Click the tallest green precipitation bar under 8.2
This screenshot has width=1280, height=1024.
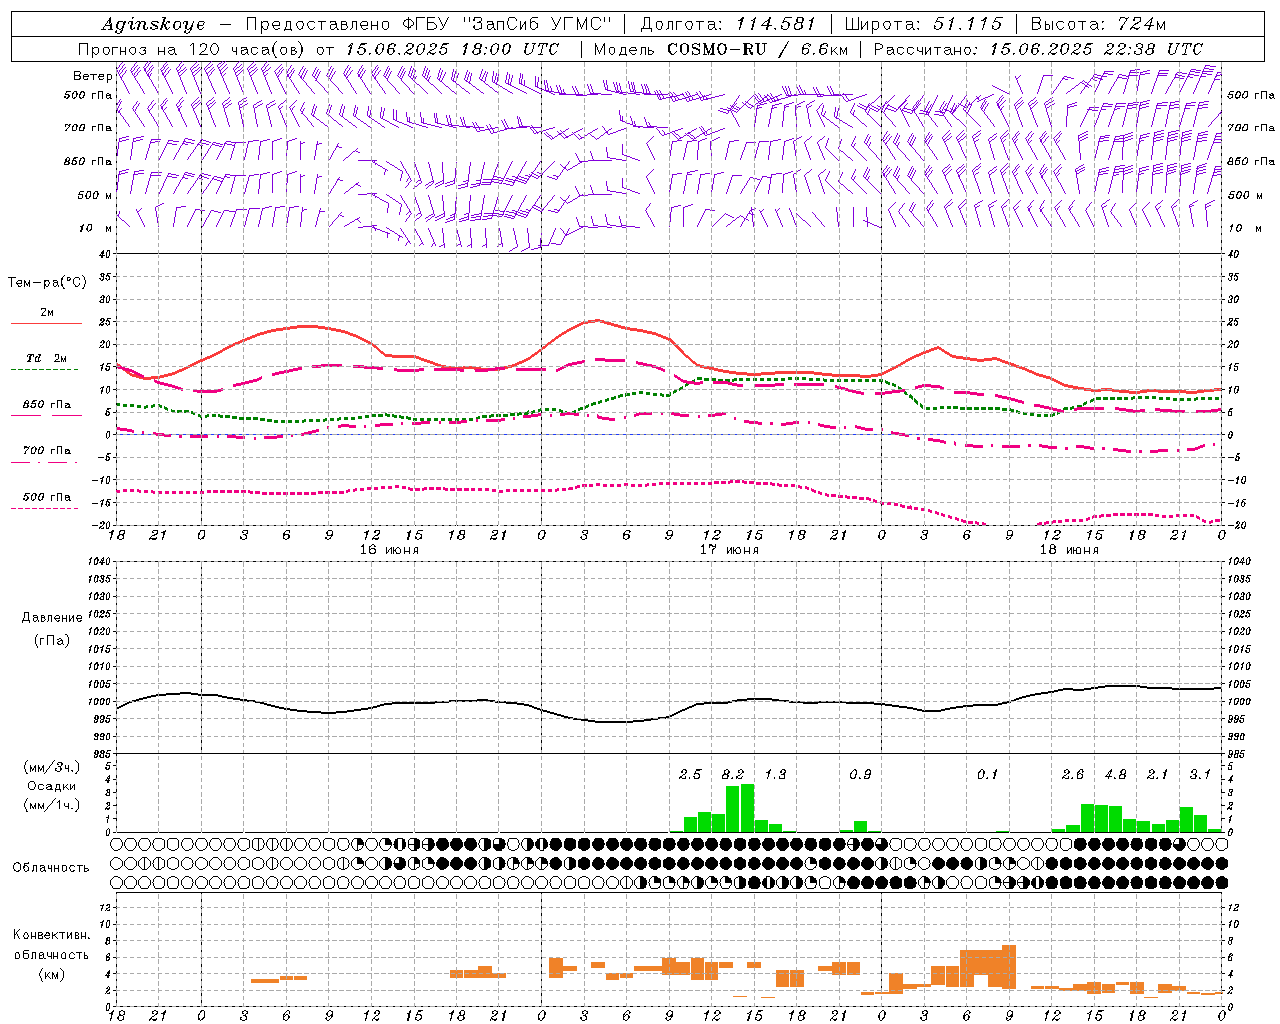click(747, 808)
